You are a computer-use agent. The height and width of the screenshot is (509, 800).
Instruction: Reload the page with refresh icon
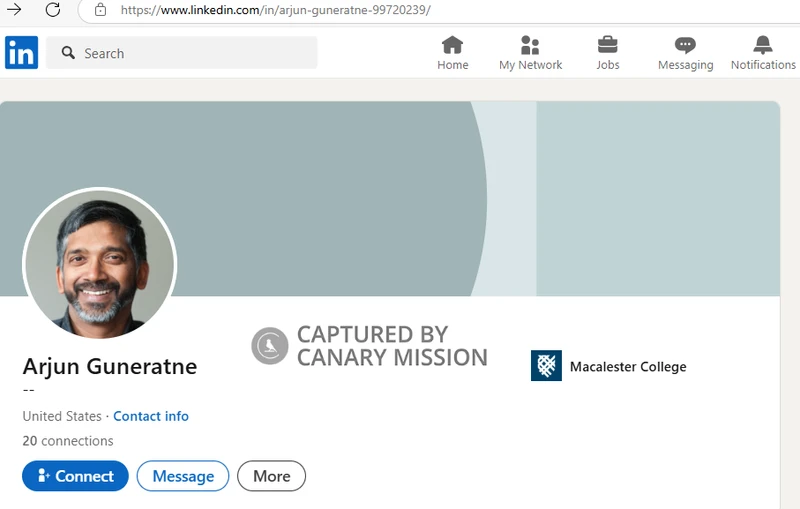53,9
